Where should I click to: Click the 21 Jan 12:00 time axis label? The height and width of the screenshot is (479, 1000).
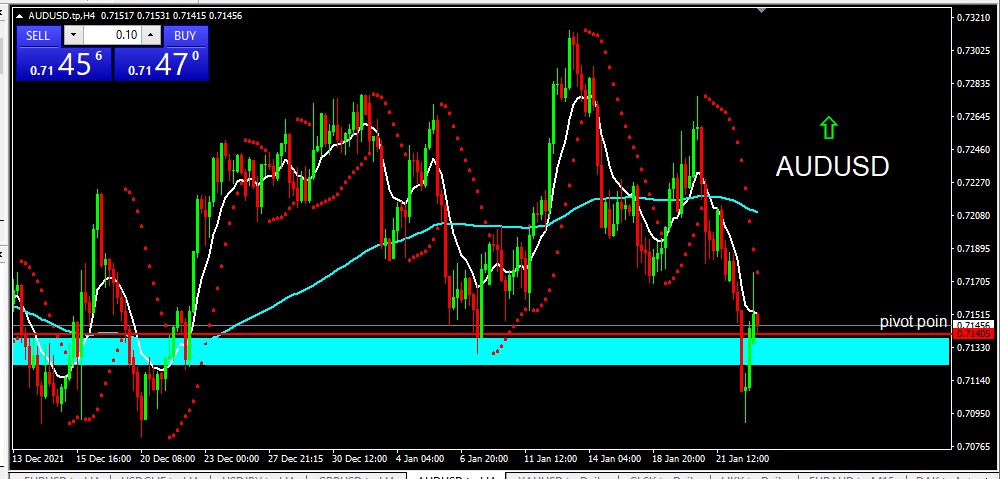[x=742, y=459]
